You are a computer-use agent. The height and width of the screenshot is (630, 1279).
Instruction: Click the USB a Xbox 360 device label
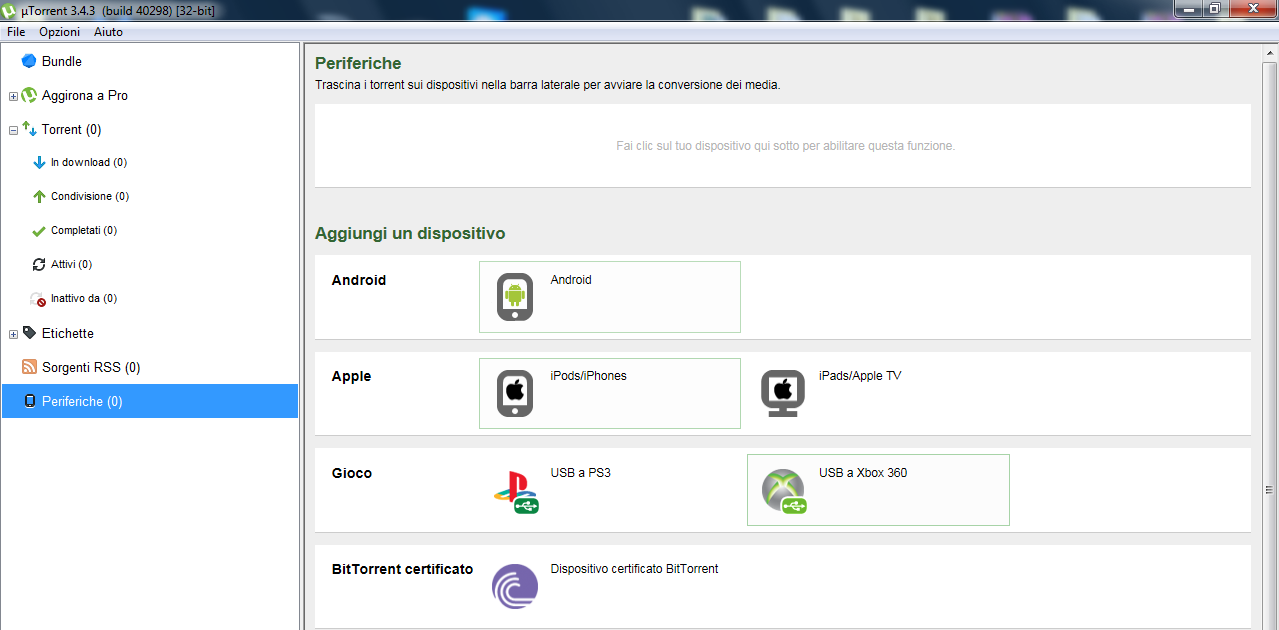click(863, 473)
